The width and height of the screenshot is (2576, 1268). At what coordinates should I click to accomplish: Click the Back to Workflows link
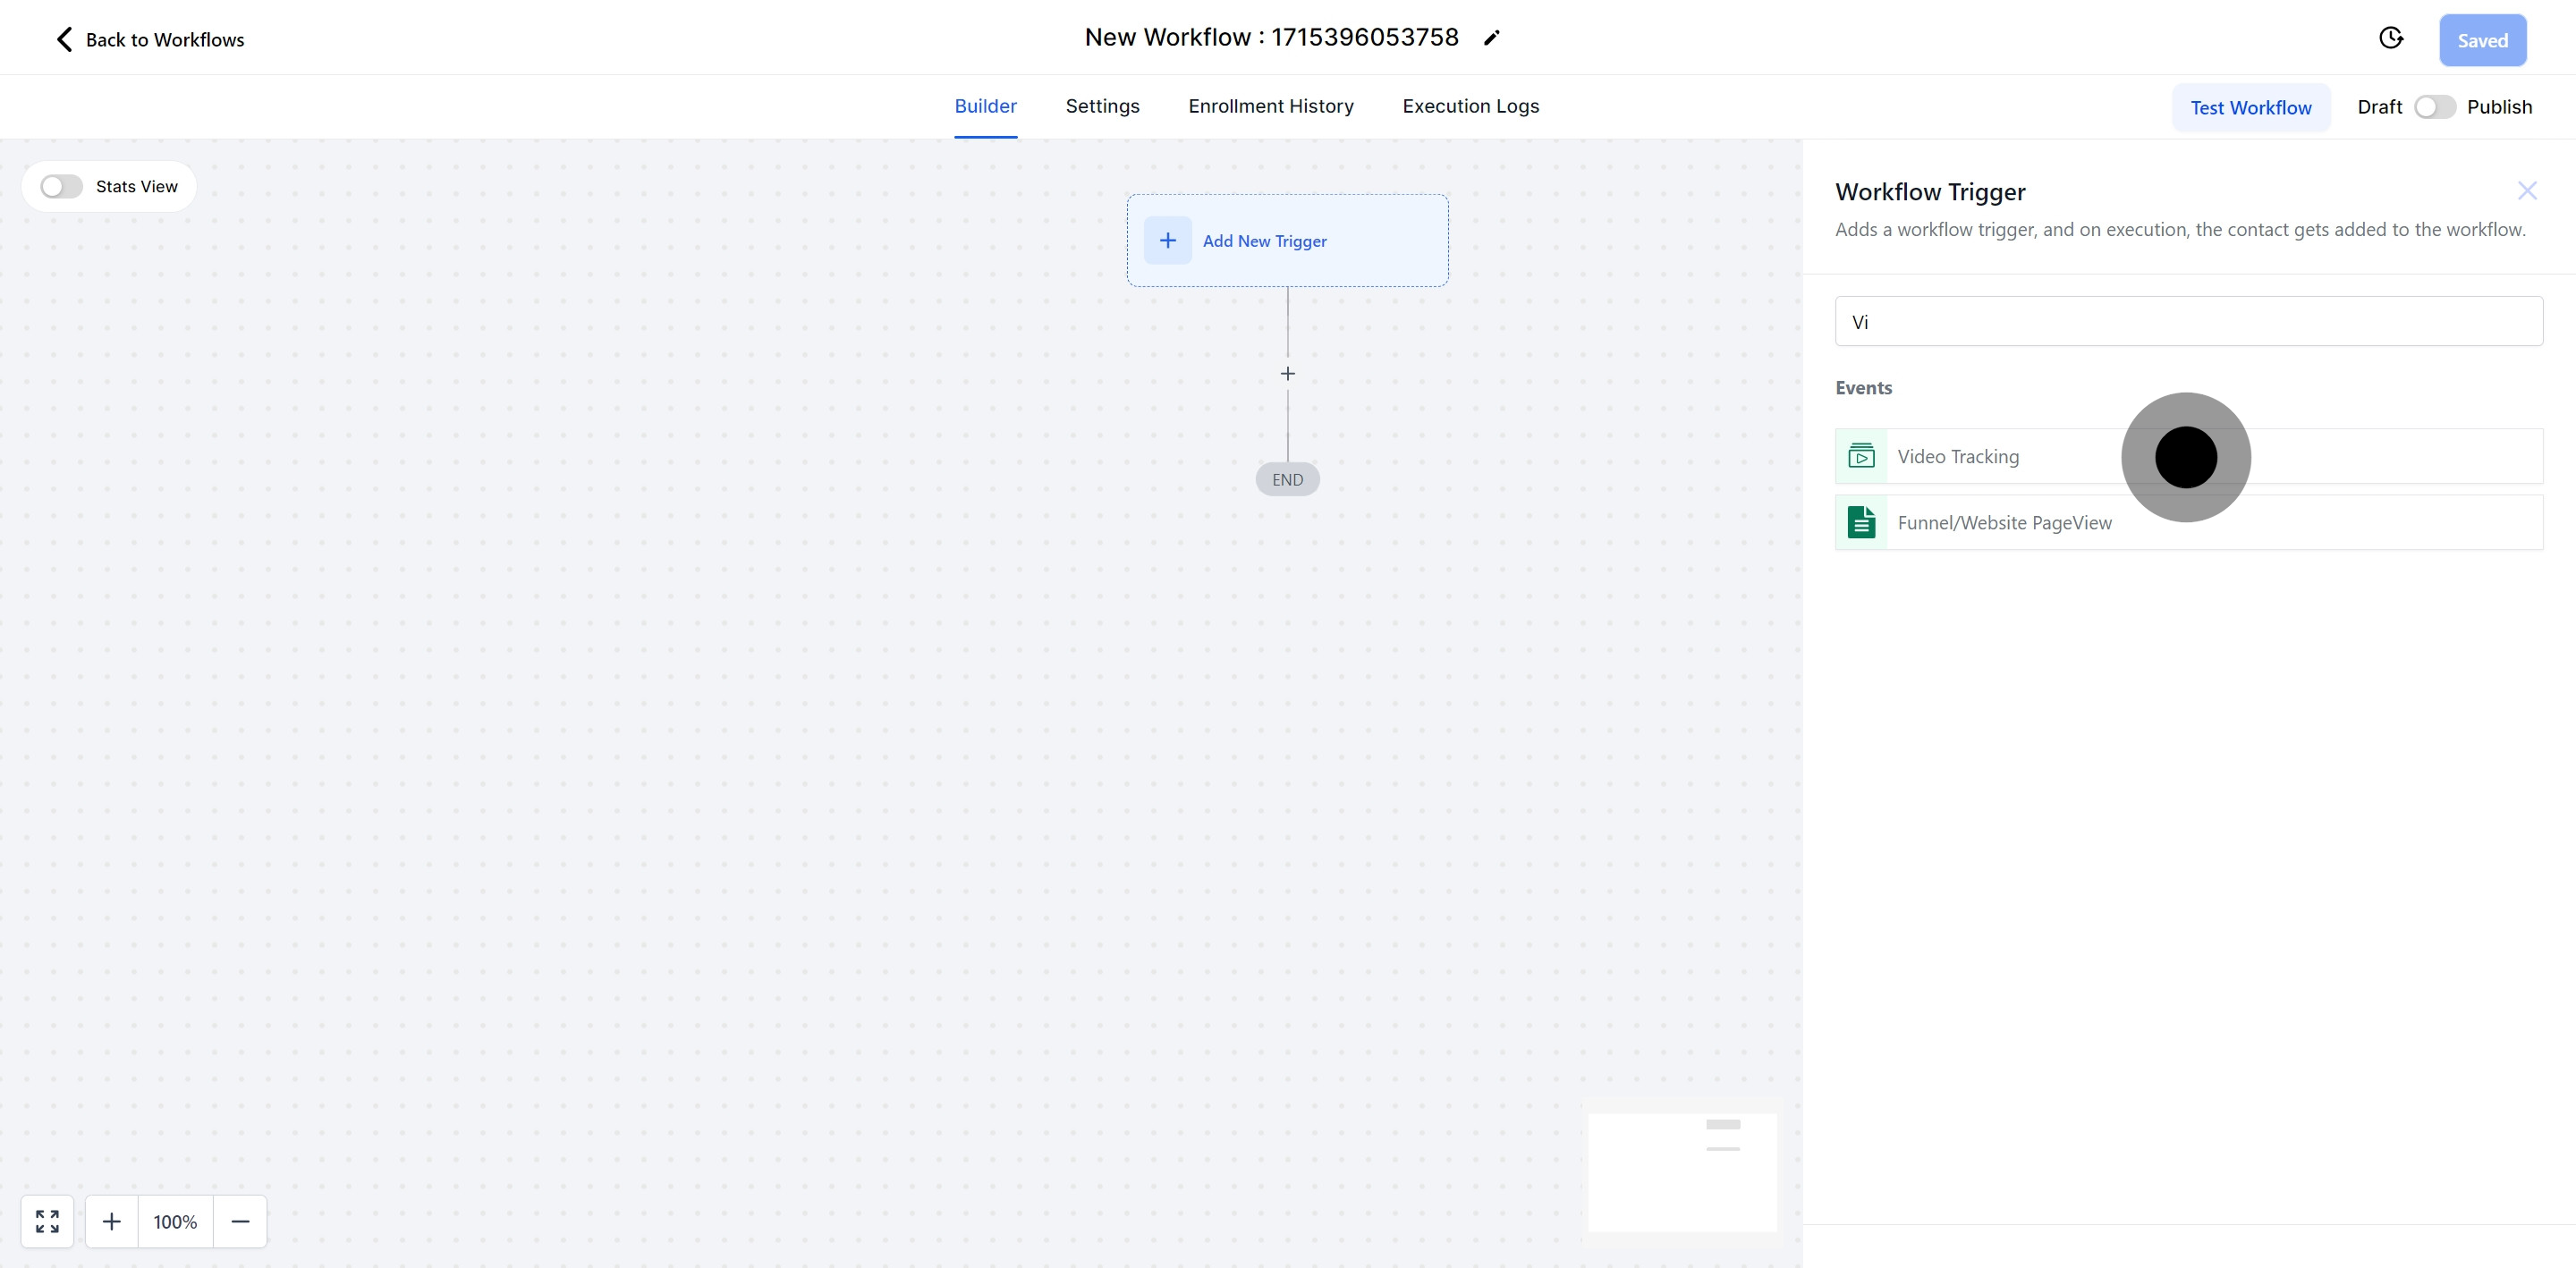tap(165, 39)
